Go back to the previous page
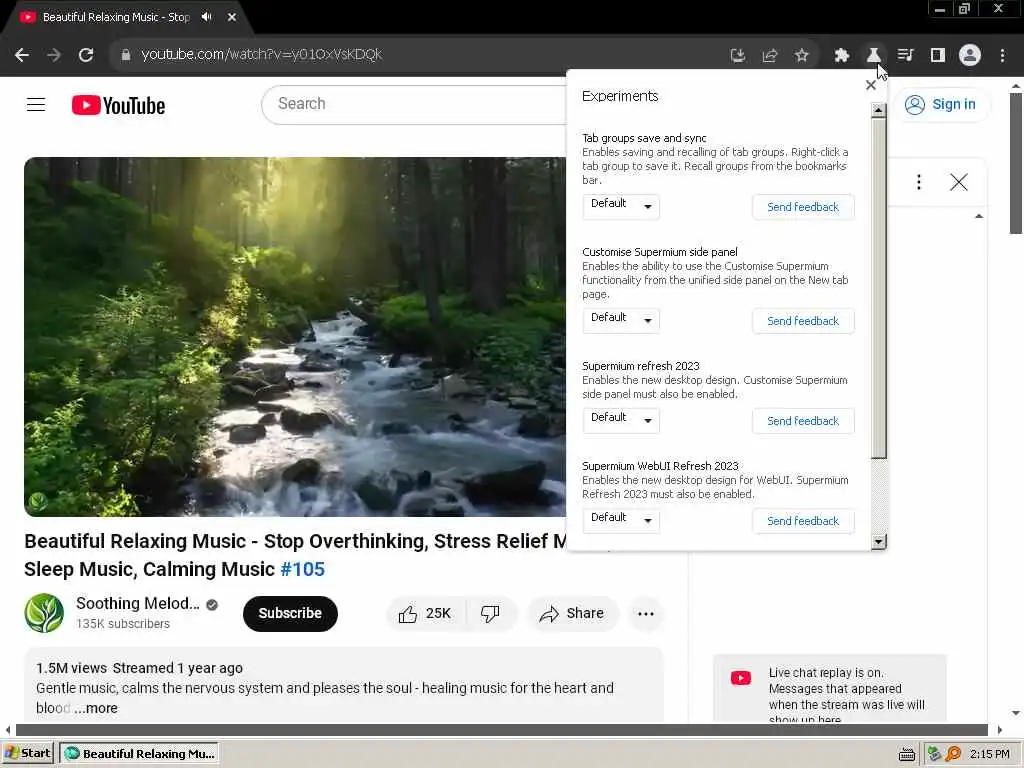1024x768 pixels. click(22, 55)
